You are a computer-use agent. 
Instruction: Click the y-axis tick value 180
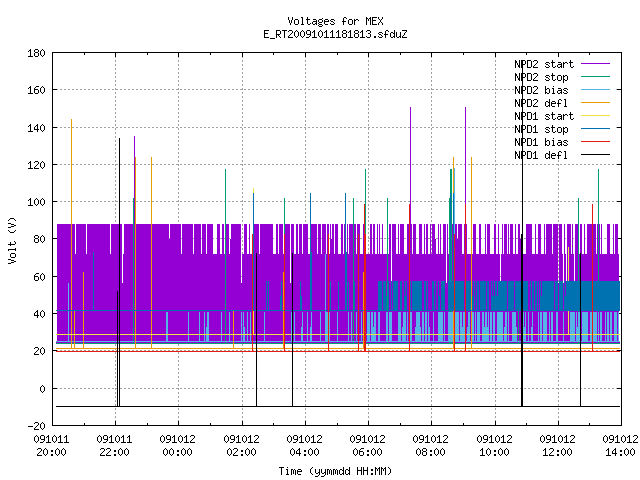click(x=36, y=53)
